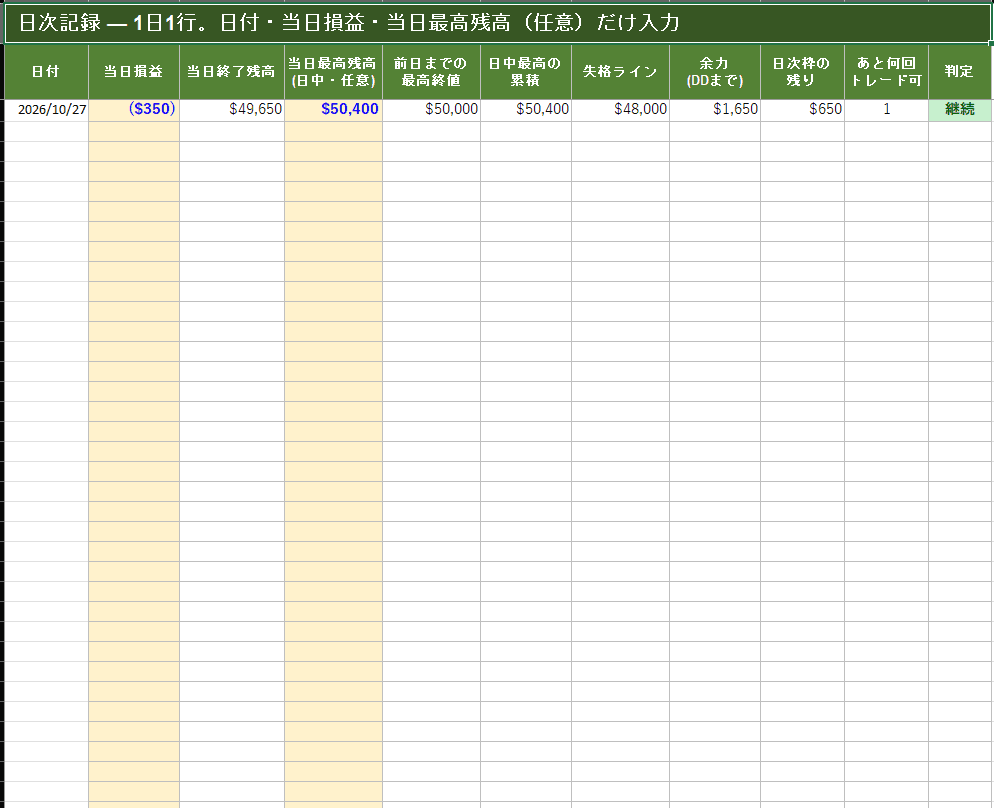
Task: Click the $49,650 ending balance cell
Action: [232, 110]
